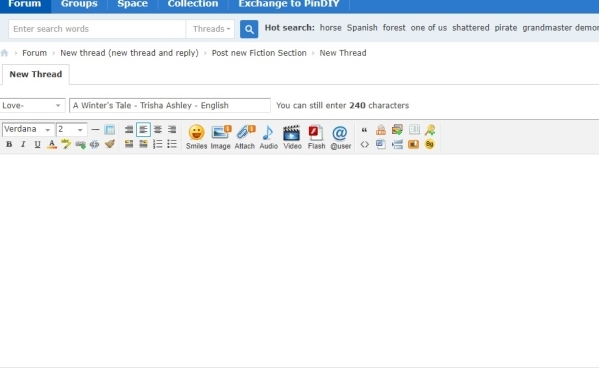Open the Groups menu item
599x369 pixels.
pos(79,5)
